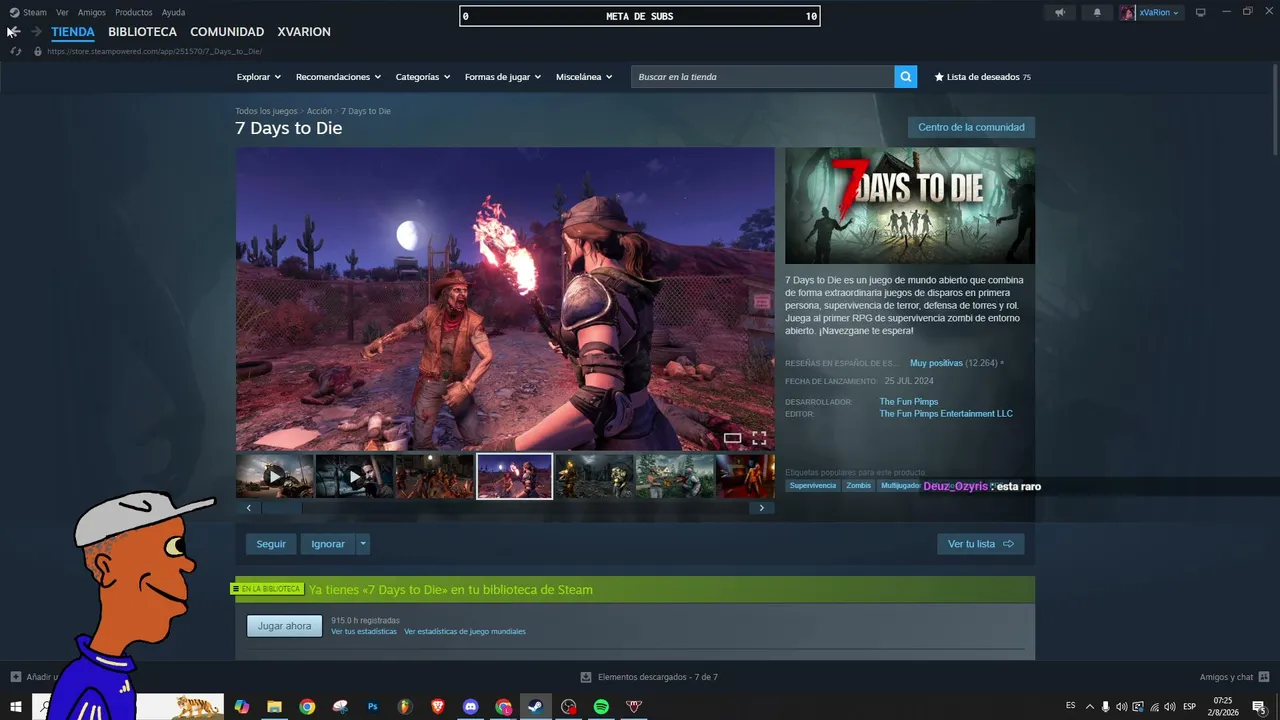Open the xVaRion account dropdown

[1151, 13]
